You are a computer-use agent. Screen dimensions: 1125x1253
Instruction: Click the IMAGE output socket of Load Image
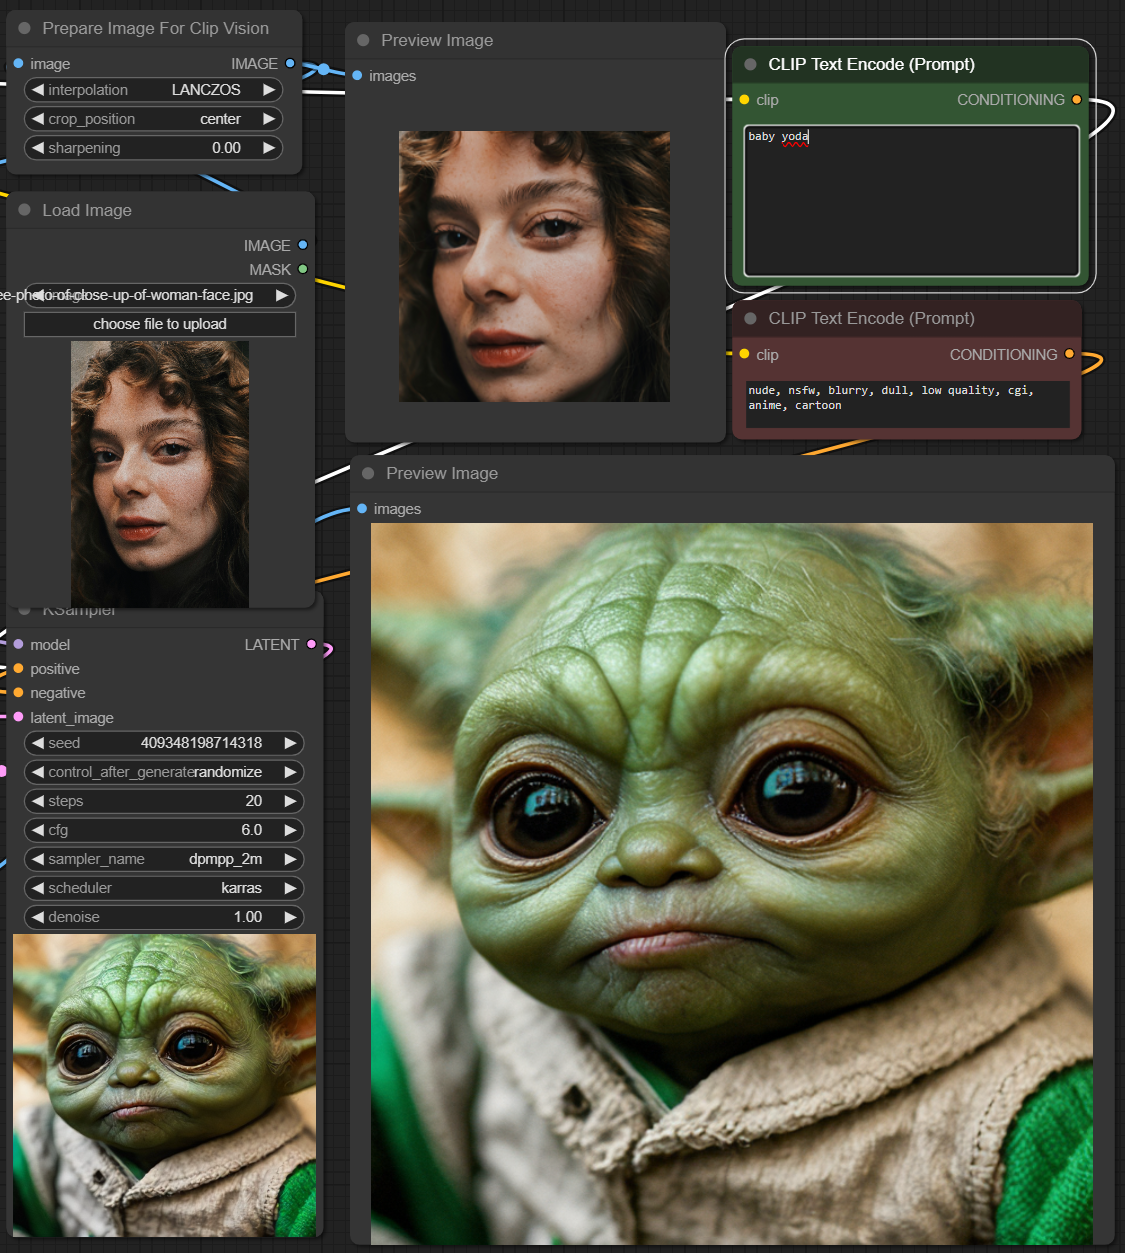303,245
